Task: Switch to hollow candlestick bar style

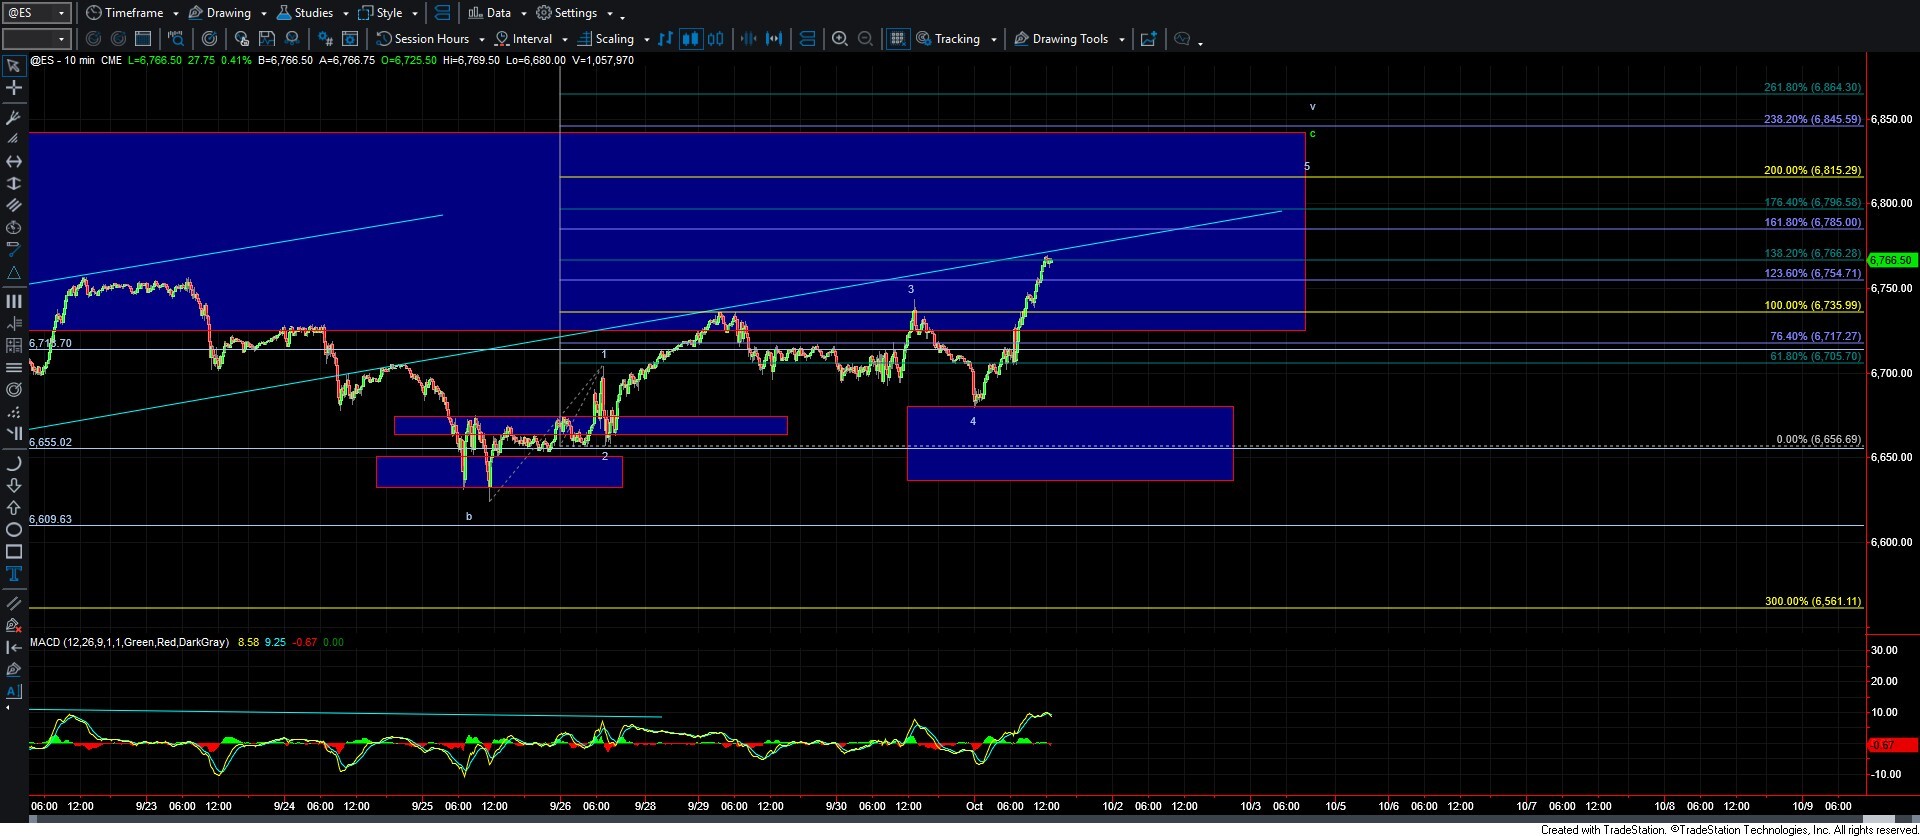Action: (x=716, y=39)
